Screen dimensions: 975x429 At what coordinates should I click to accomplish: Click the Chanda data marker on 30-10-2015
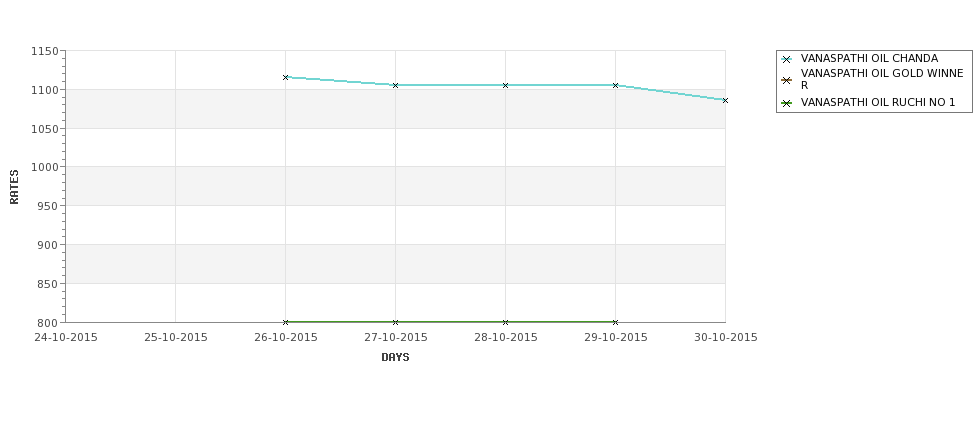click(x=725, y=100)
